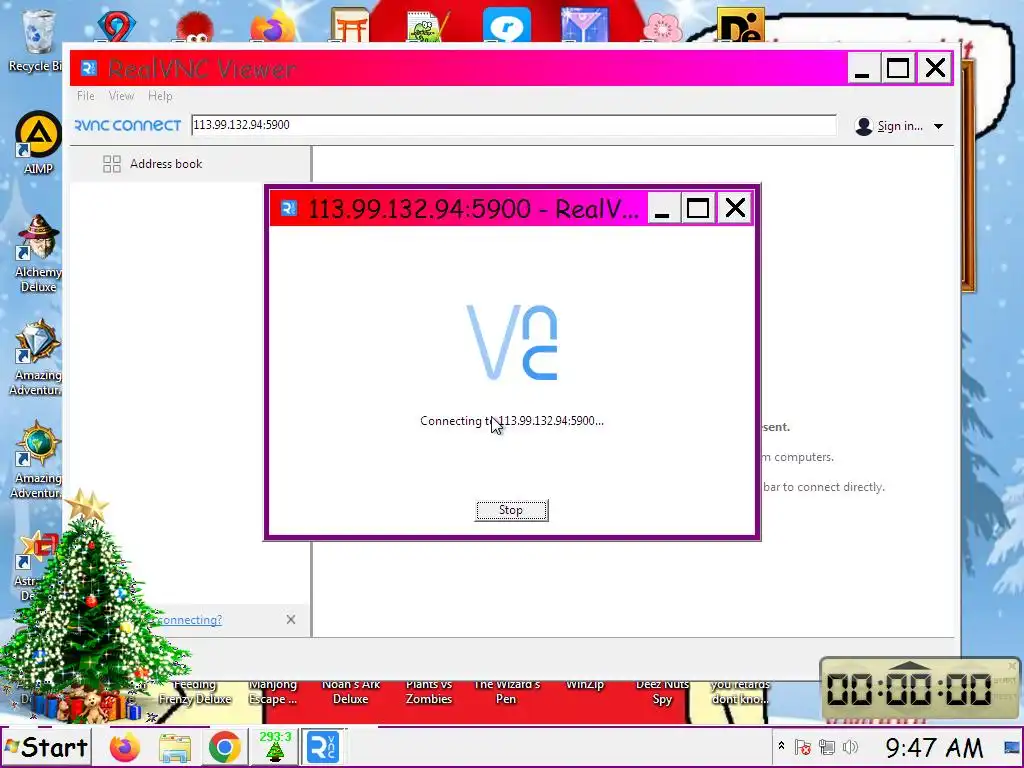Select the AIMP desktop shortcut
Image resolution: width=1024 pixels, height=768 pixels.
(x=38, y=143)
